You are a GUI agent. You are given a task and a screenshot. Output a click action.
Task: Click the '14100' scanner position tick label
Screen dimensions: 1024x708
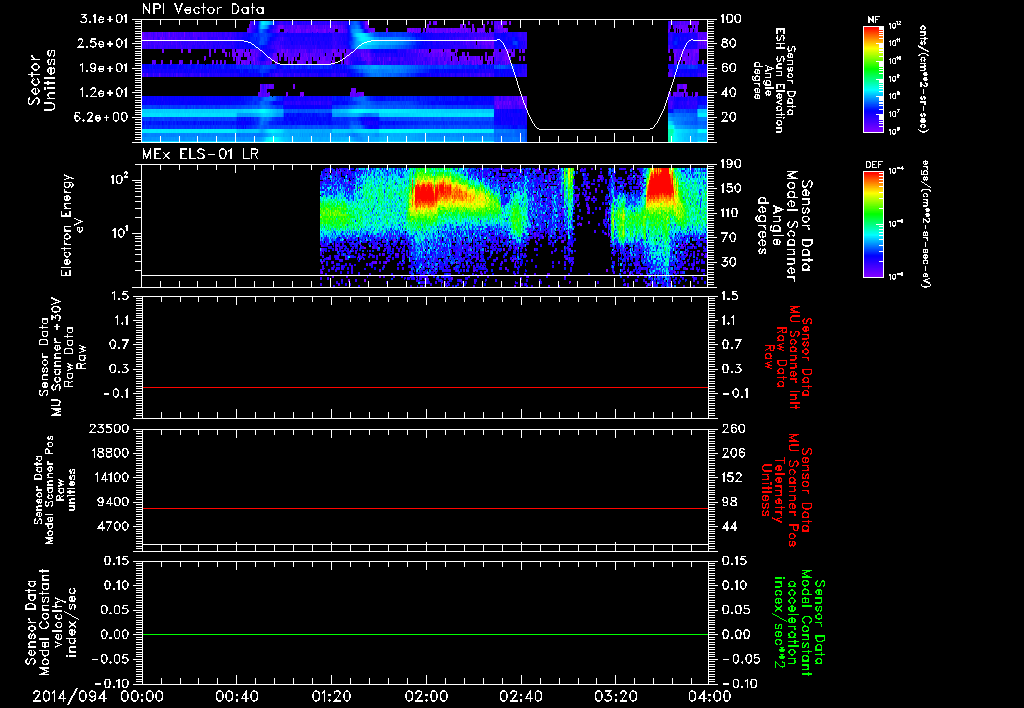coord(110,477)
